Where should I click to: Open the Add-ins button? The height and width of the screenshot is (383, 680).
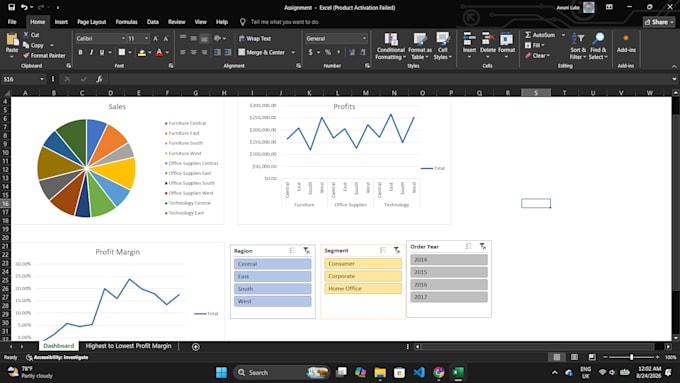click(x=626, y=44)
